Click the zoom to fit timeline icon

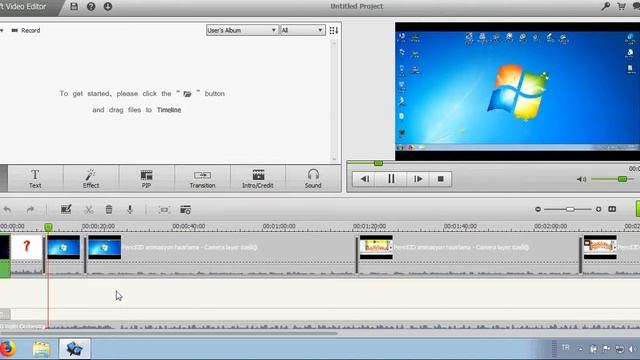coord(612,209)
